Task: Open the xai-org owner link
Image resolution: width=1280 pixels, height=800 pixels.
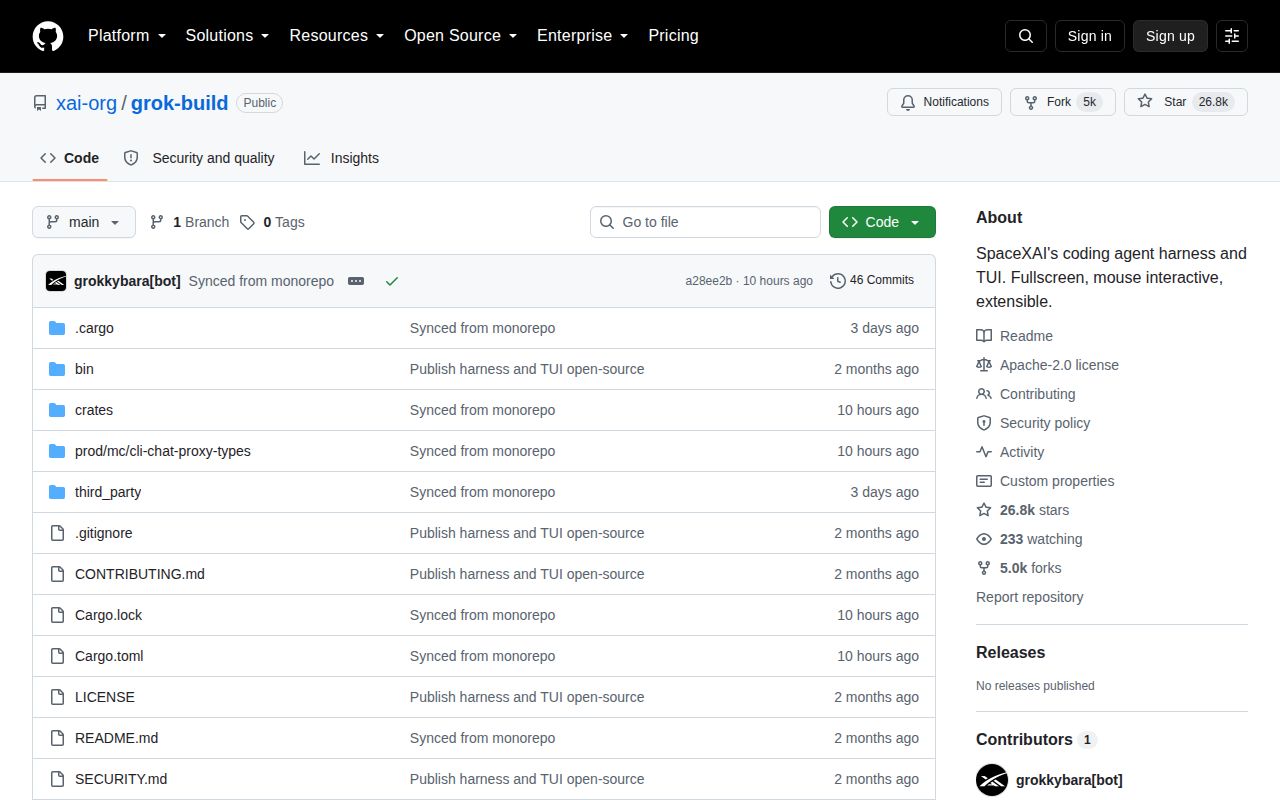Action: pos(86,103)
